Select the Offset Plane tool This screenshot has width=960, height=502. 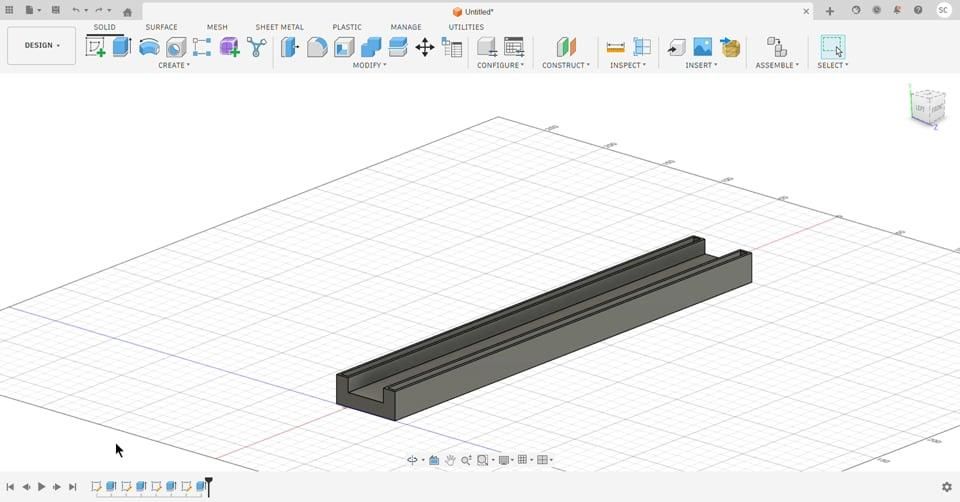(566, 47)
